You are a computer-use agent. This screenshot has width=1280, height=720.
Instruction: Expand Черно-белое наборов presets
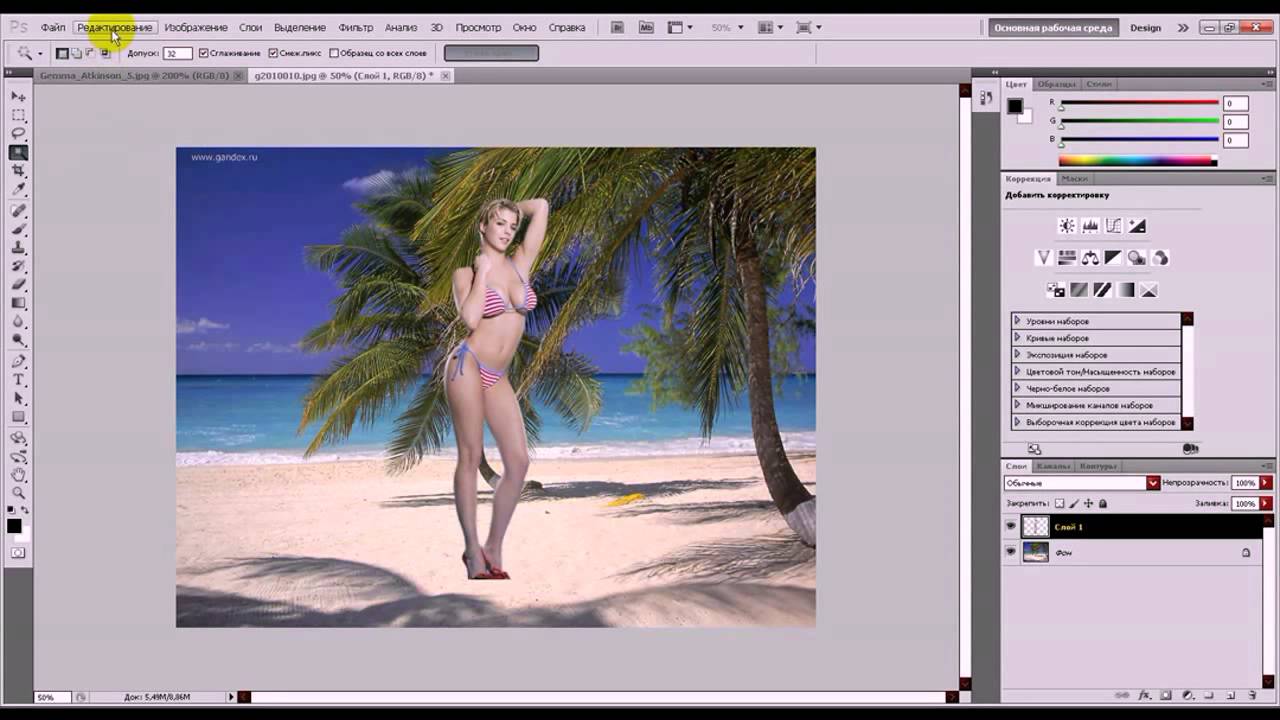[x=1017, y=388]
